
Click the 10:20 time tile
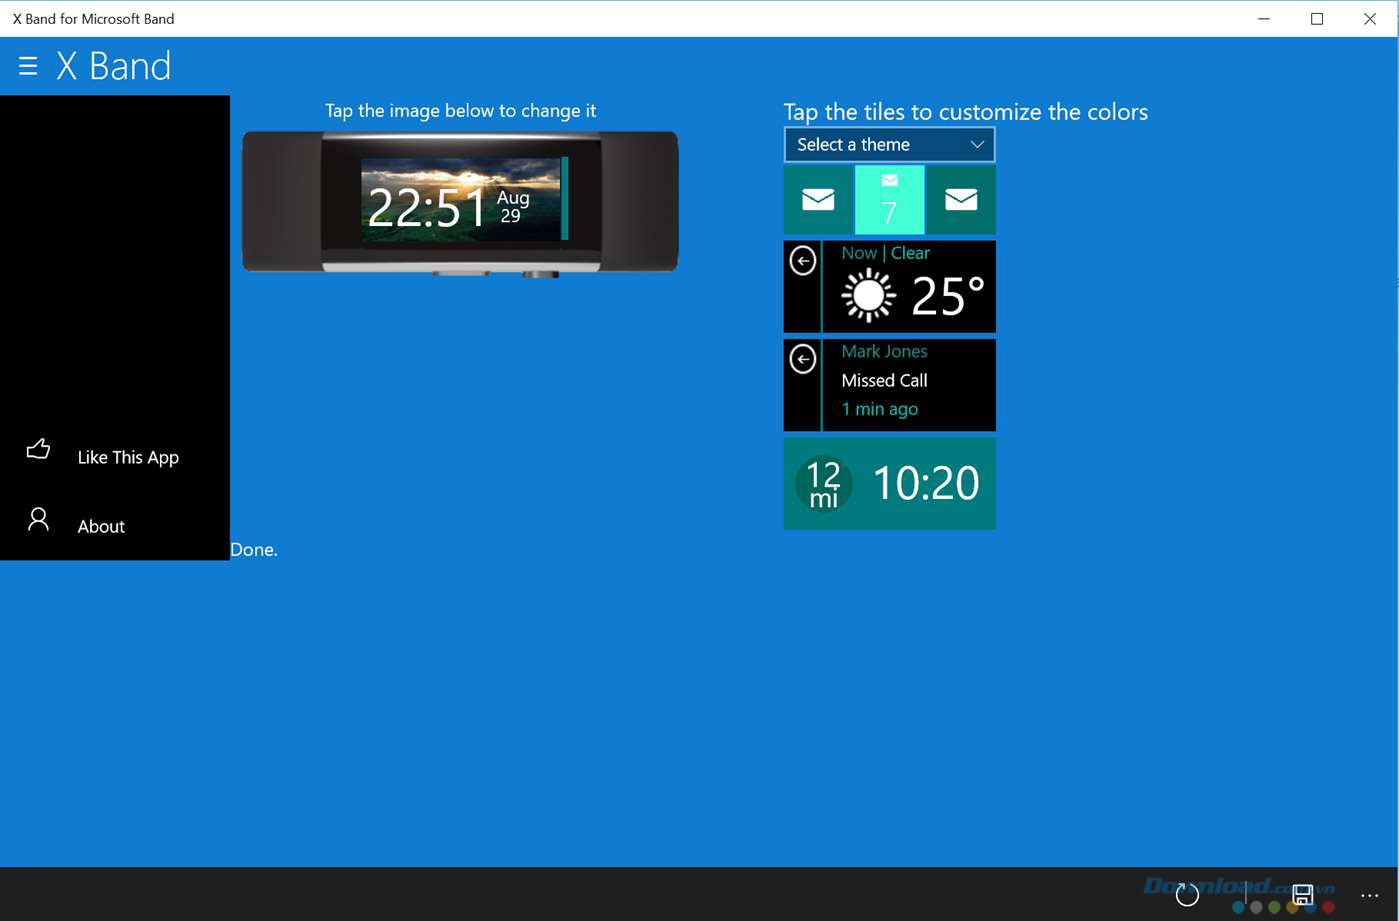click(924, 483)
